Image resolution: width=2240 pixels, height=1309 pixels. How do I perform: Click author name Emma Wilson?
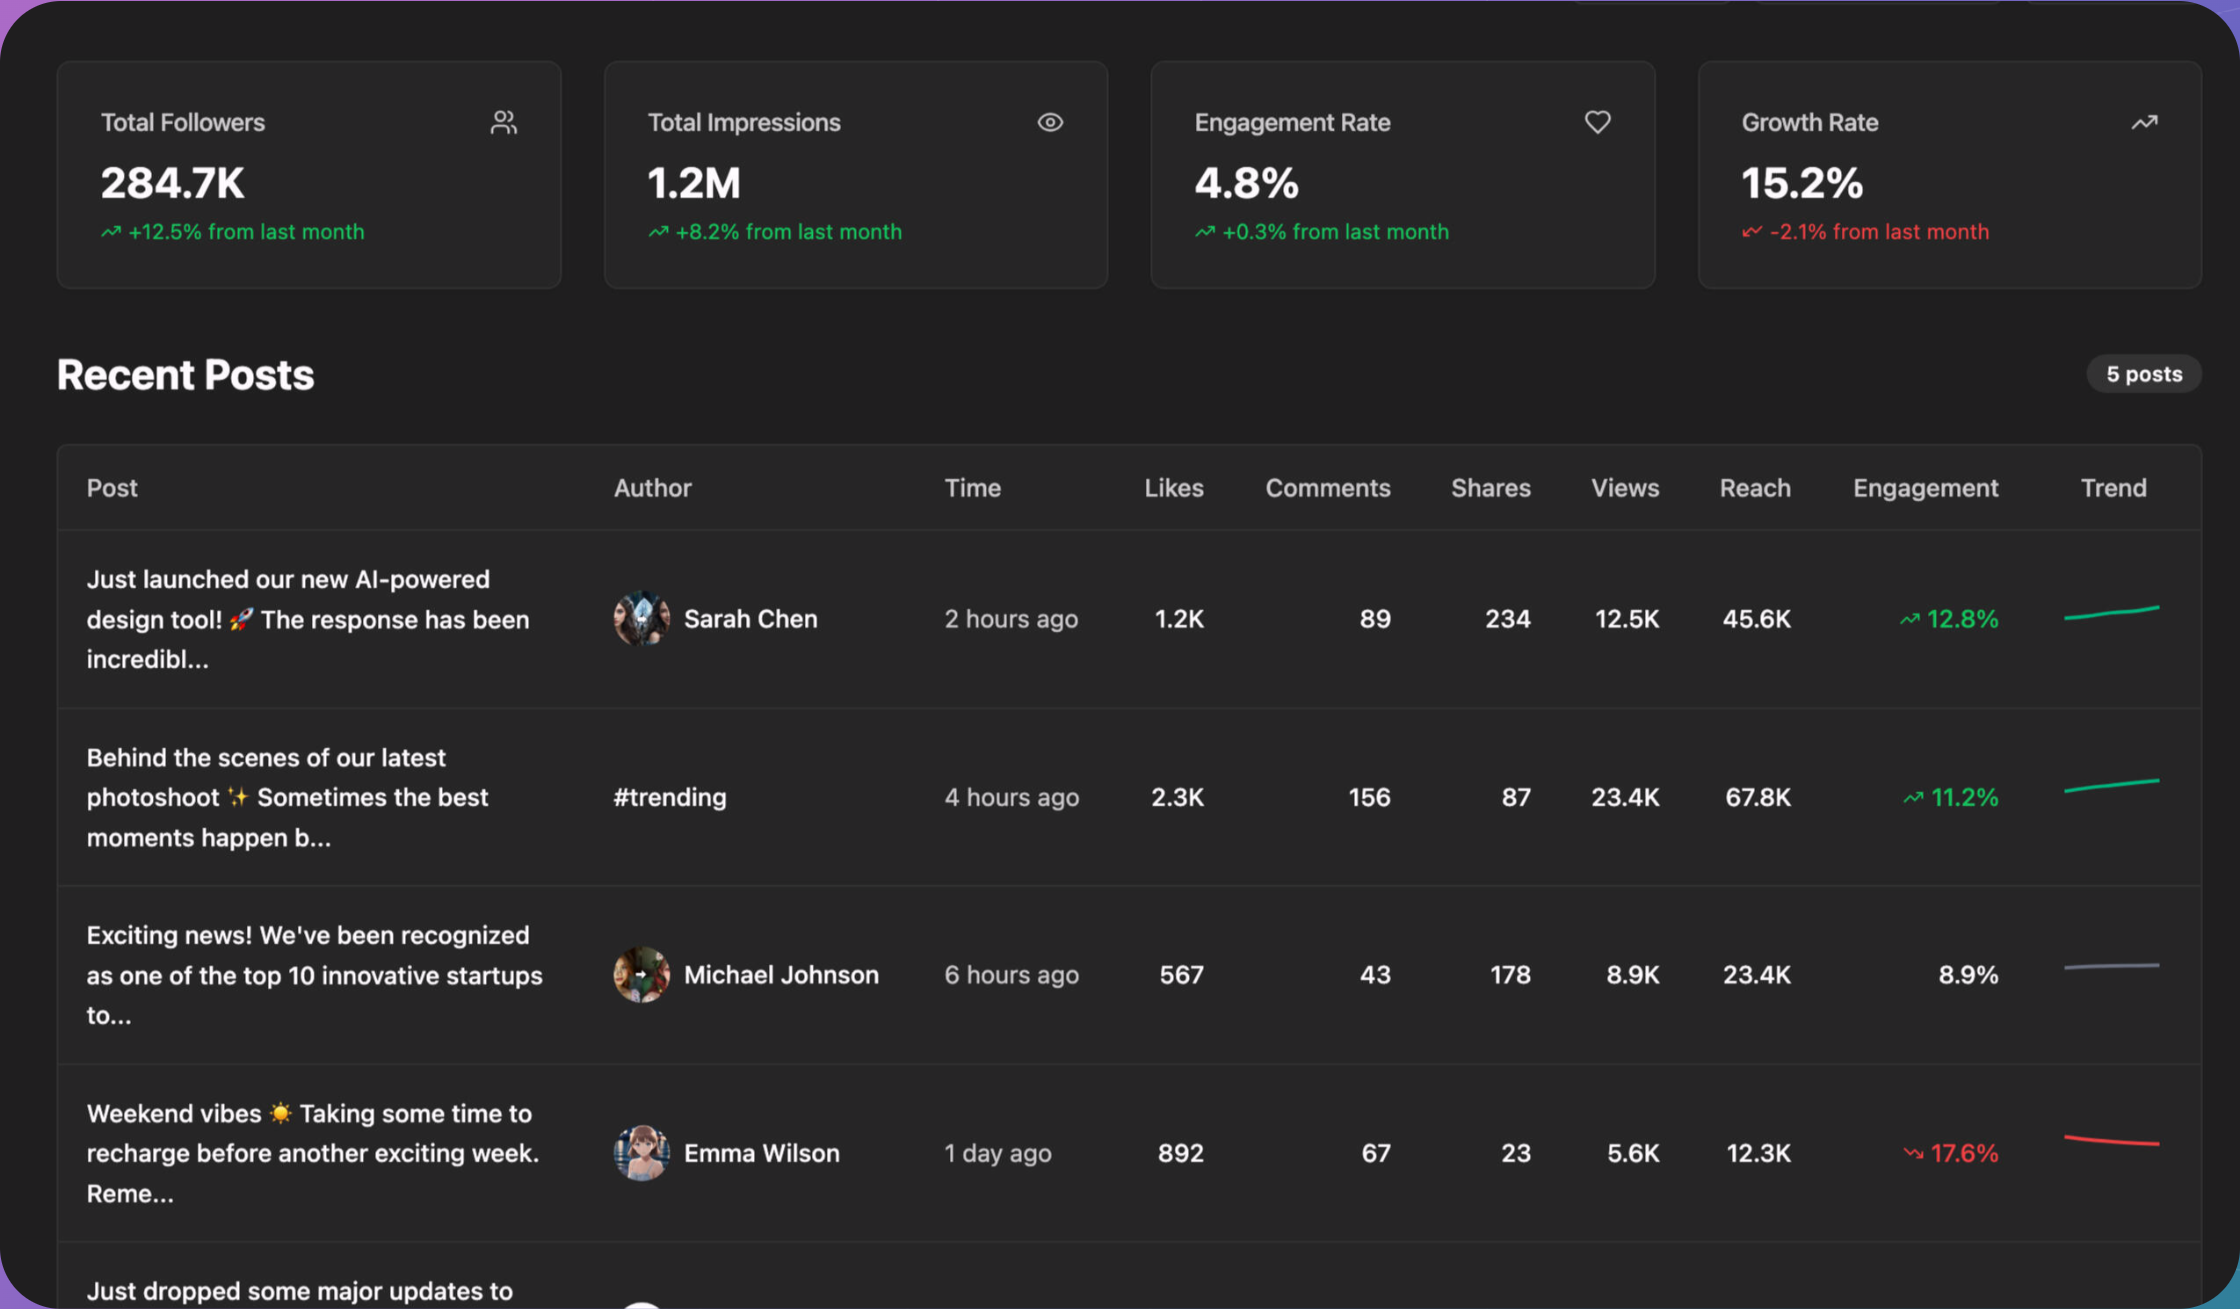[x=762, y=1153]
